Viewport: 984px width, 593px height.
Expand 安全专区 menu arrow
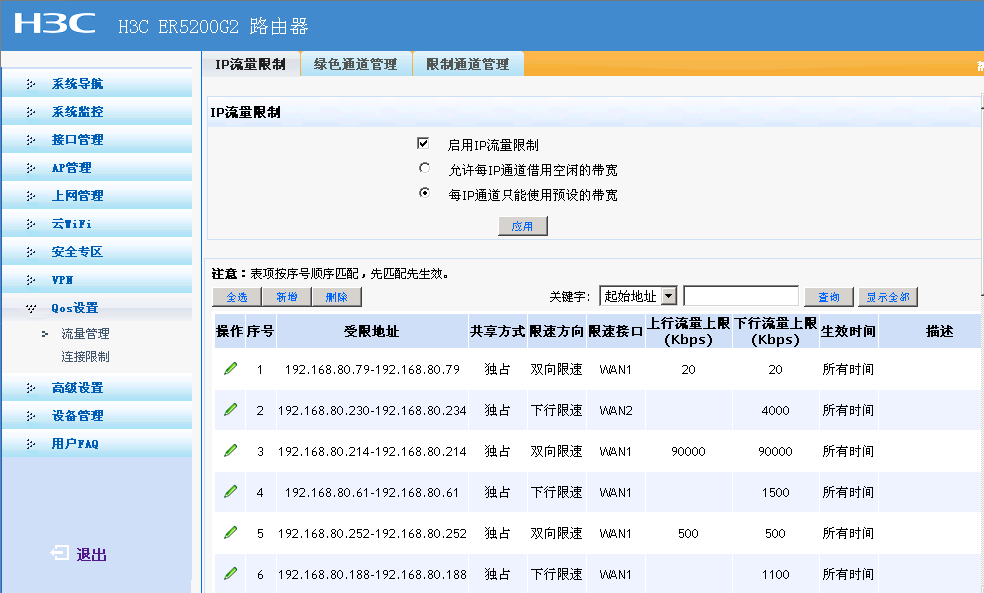pyautogui.click(x=30, y=252)
